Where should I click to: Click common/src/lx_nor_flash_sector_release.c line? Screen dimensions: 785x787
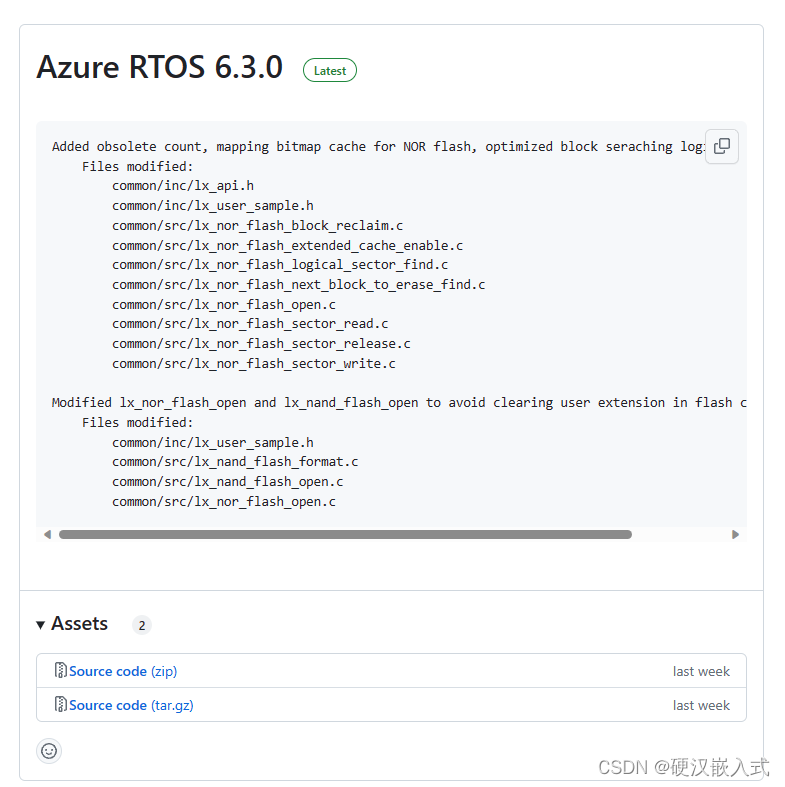point(261,344)
